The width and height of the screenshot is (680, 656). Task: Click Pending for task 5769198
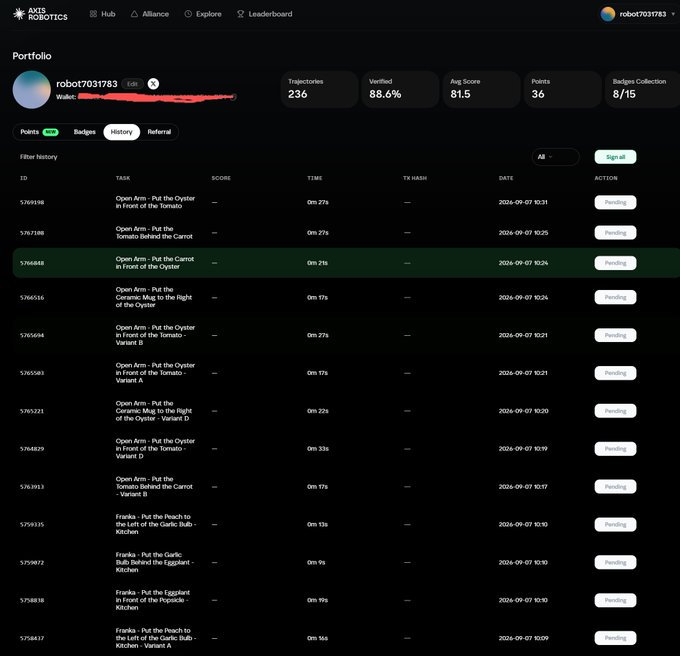click(615, 202)
